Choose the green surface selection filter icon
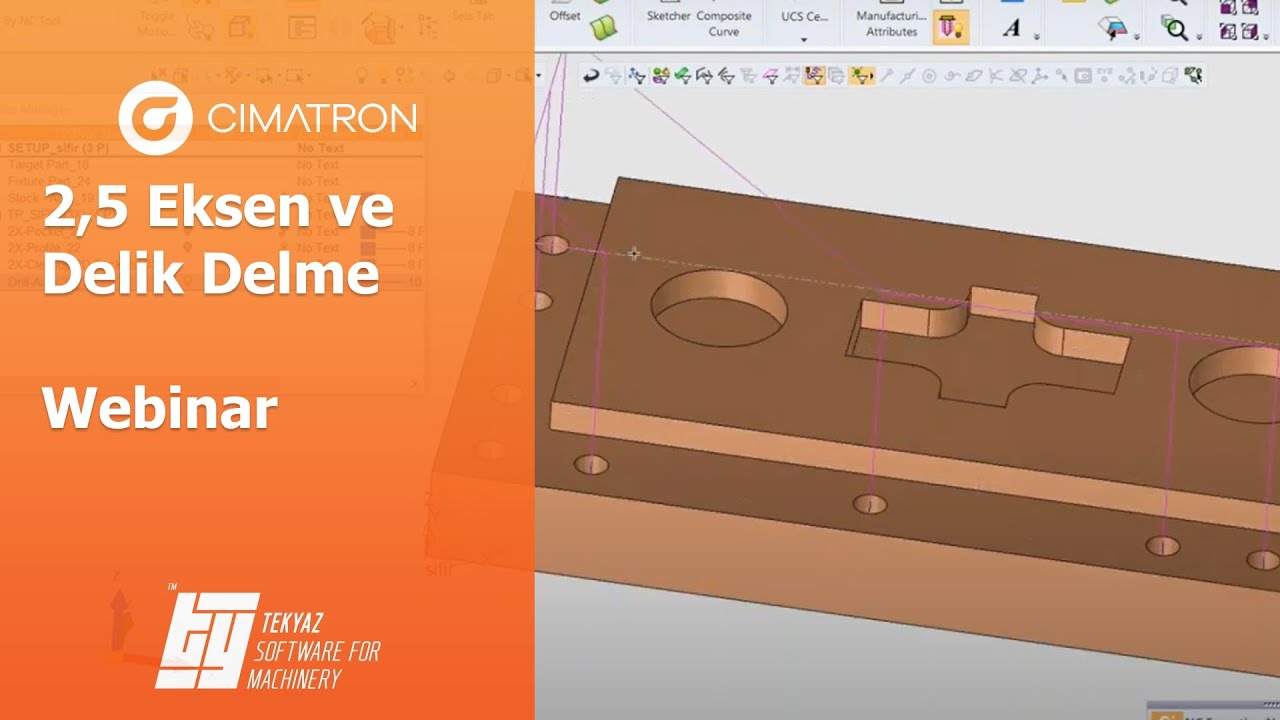Viewport: 1280px width, 720px height. click(x=683, y=75)
